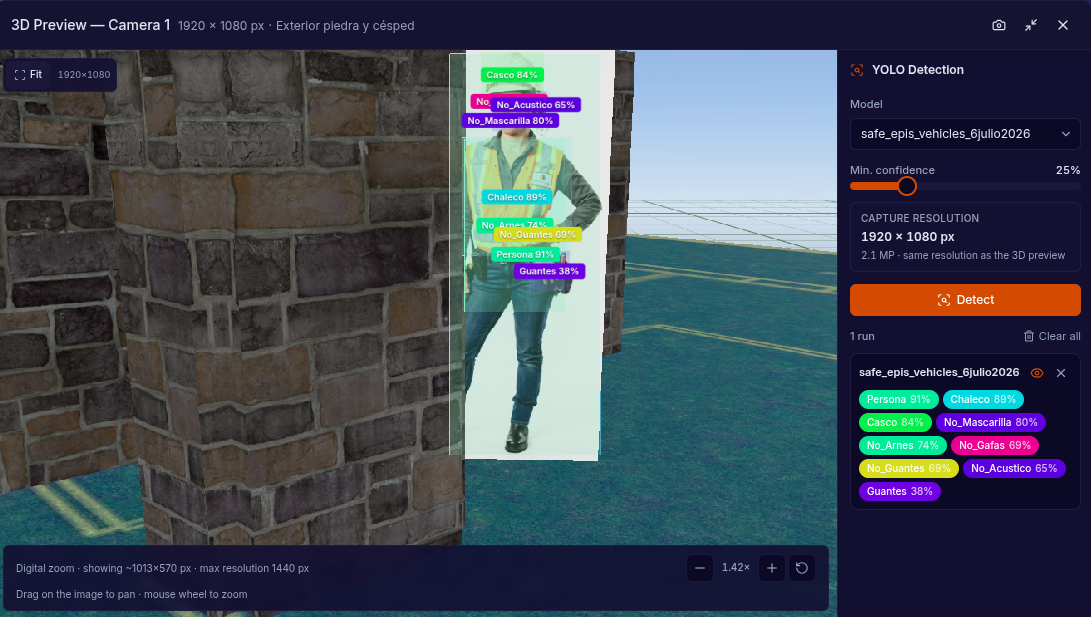The image size is (1091, 617).
Task: Click the Guantes 38% label on the image
Action: tap(549, 271)
